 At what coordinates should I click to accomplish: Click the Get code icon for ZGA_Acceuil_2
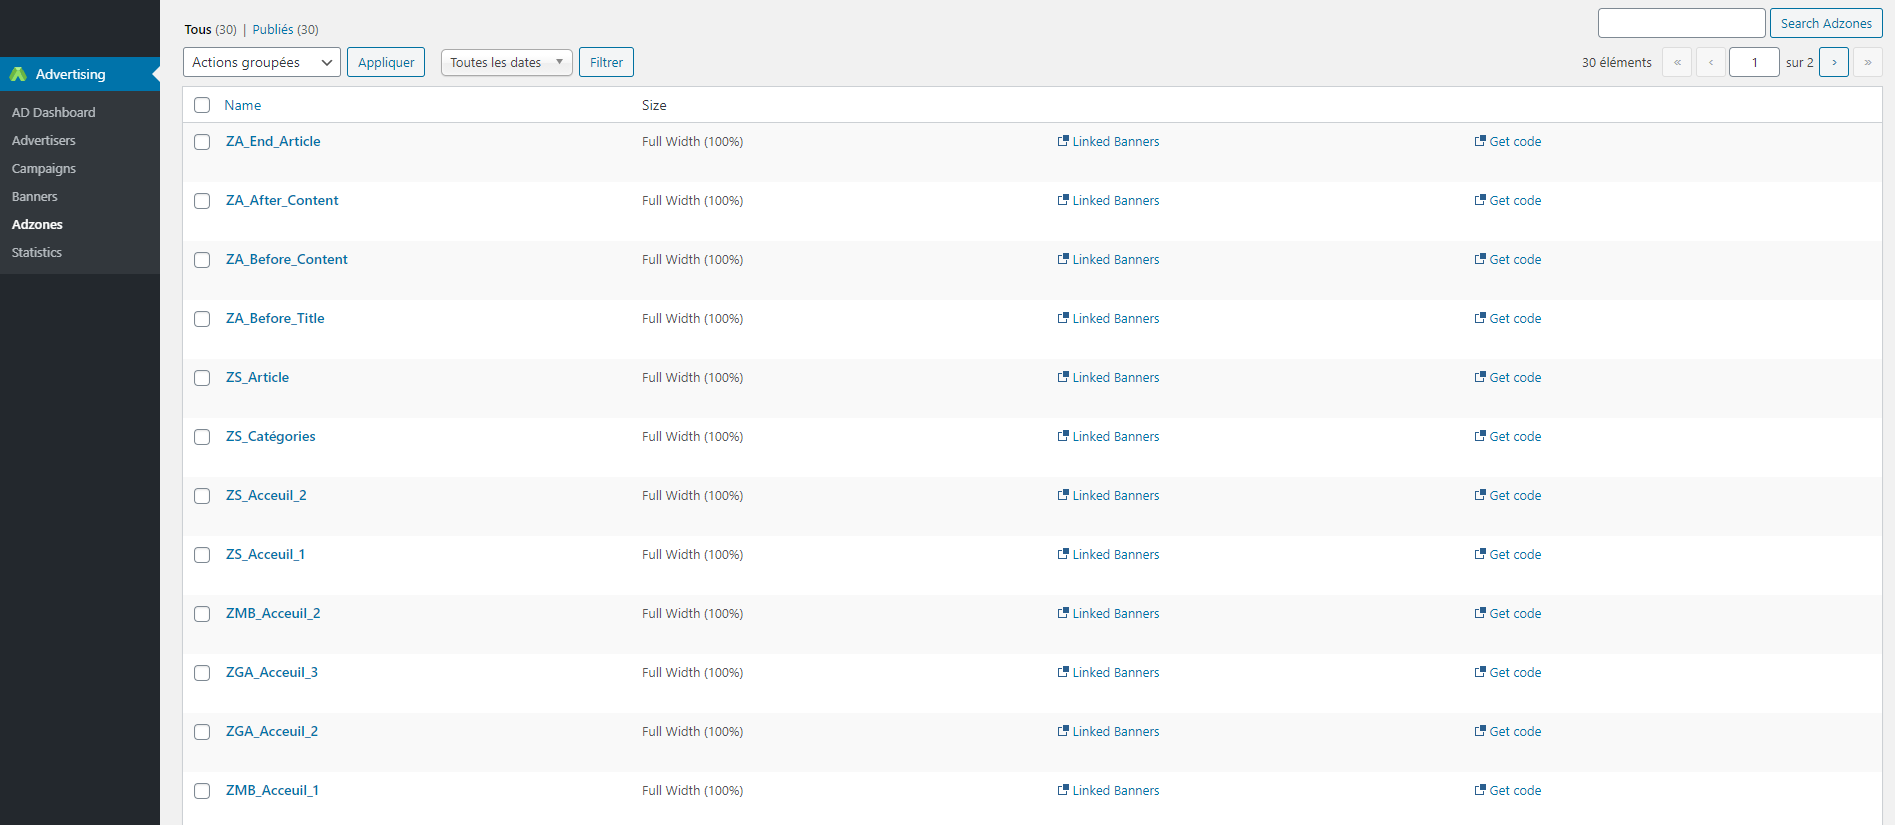click(1480, 731)
